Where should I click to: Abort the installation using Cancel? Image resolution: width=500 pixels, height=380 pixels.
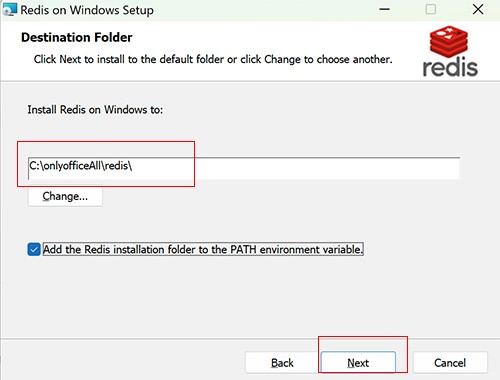click(x=450, y=363)
